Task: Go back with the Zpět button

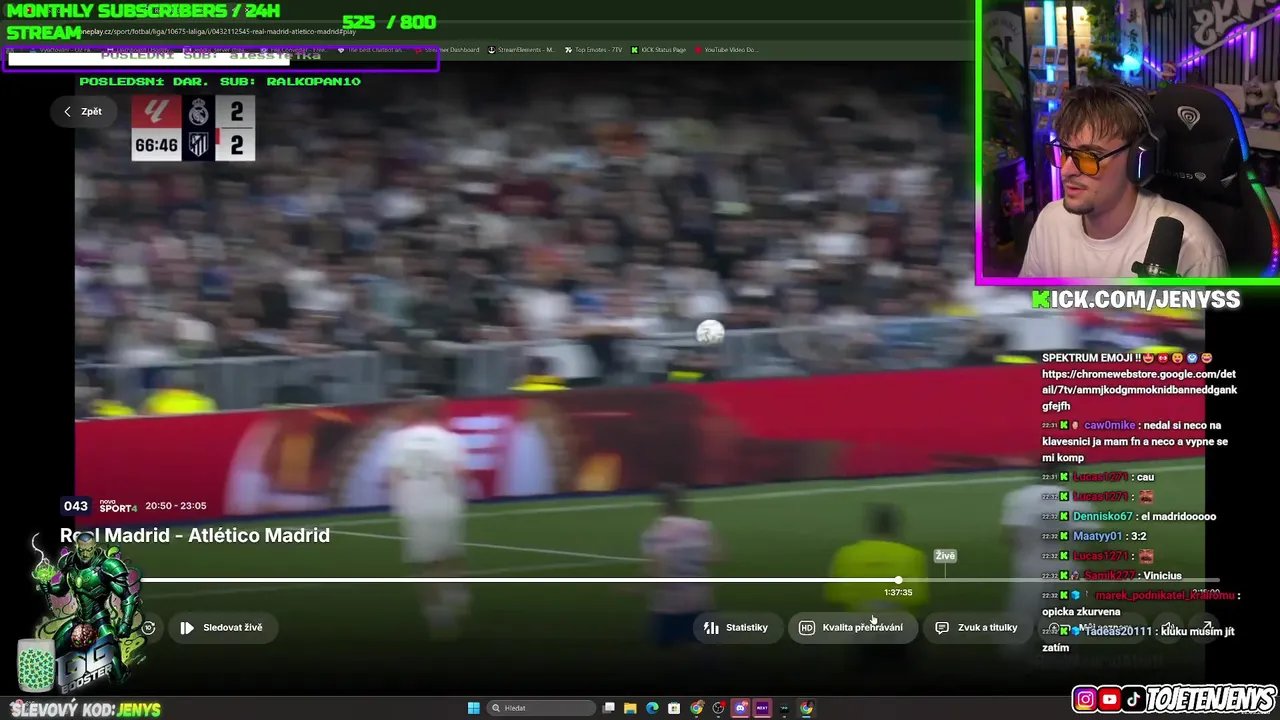Action: 83,111
